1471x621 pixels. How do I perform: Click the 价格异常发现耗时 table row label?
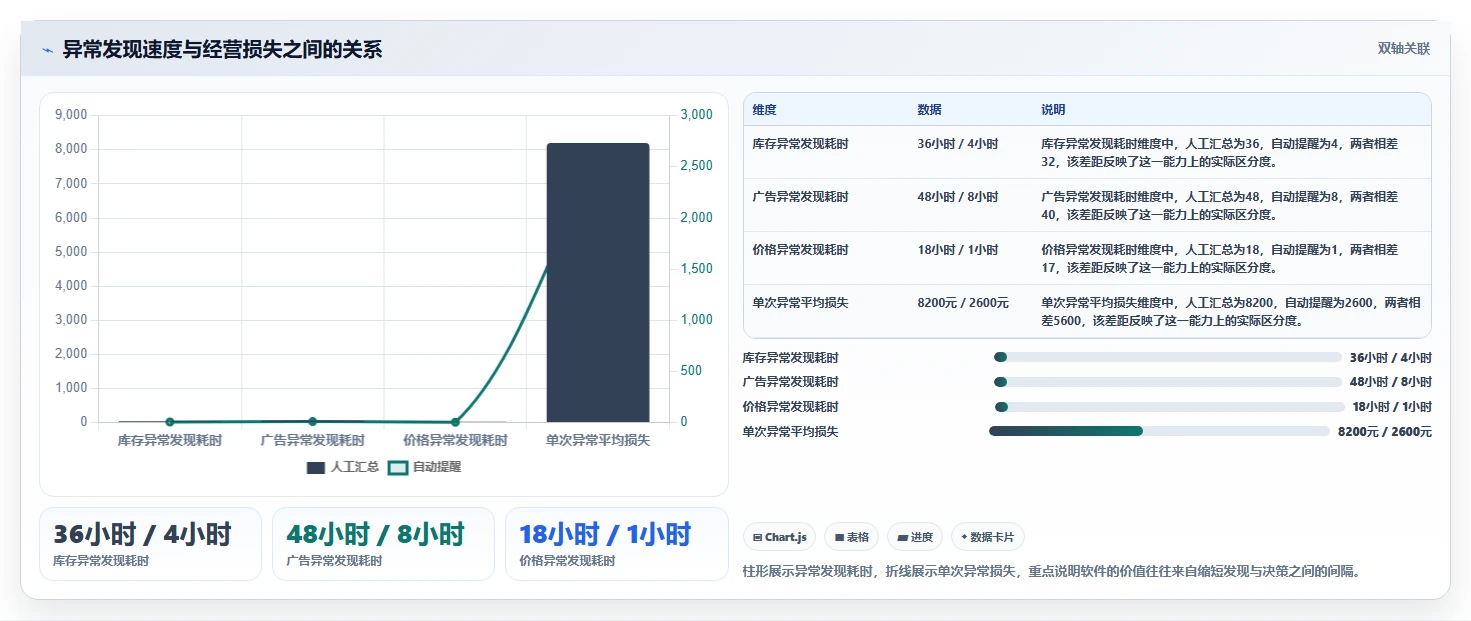[x=801, y=250]
